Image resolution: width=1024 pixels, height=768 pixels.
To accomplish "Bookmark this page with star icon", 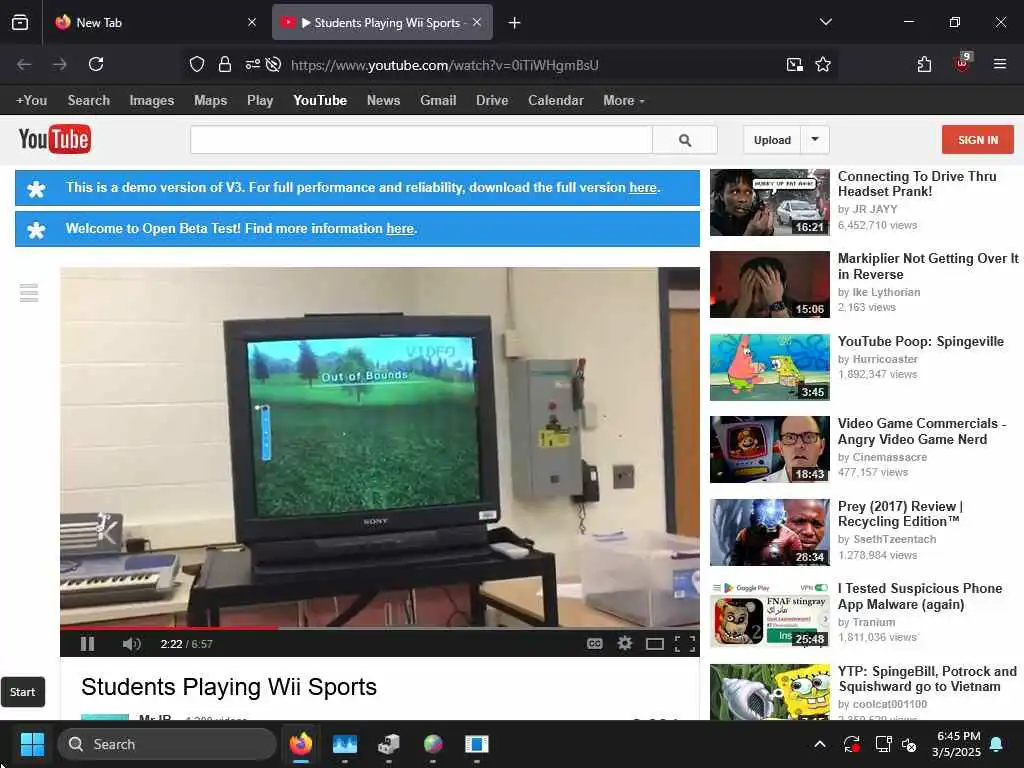I will click(x=823, y=64).
